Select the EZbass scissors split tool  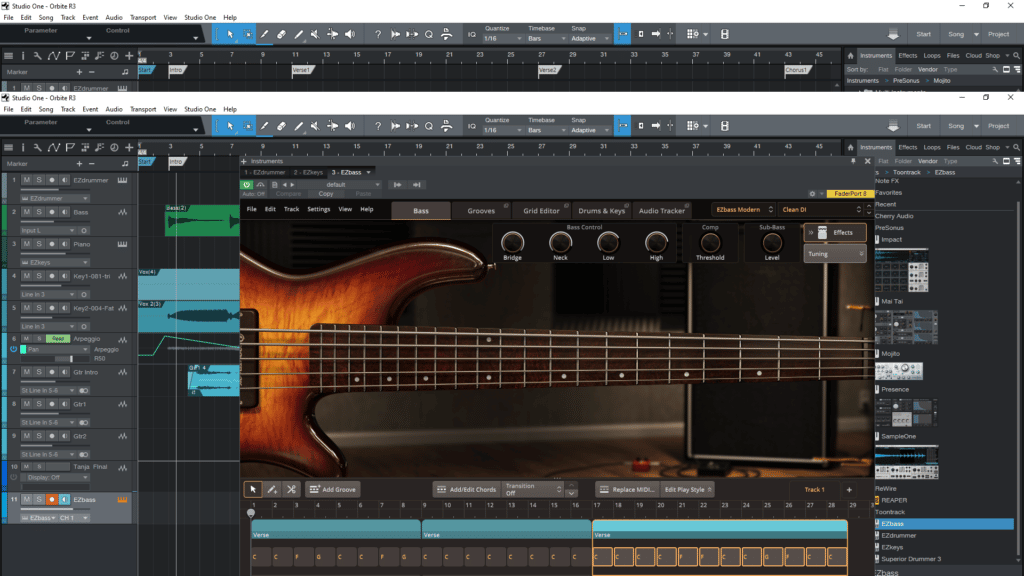pyautogui.click(x=291, y=489)
